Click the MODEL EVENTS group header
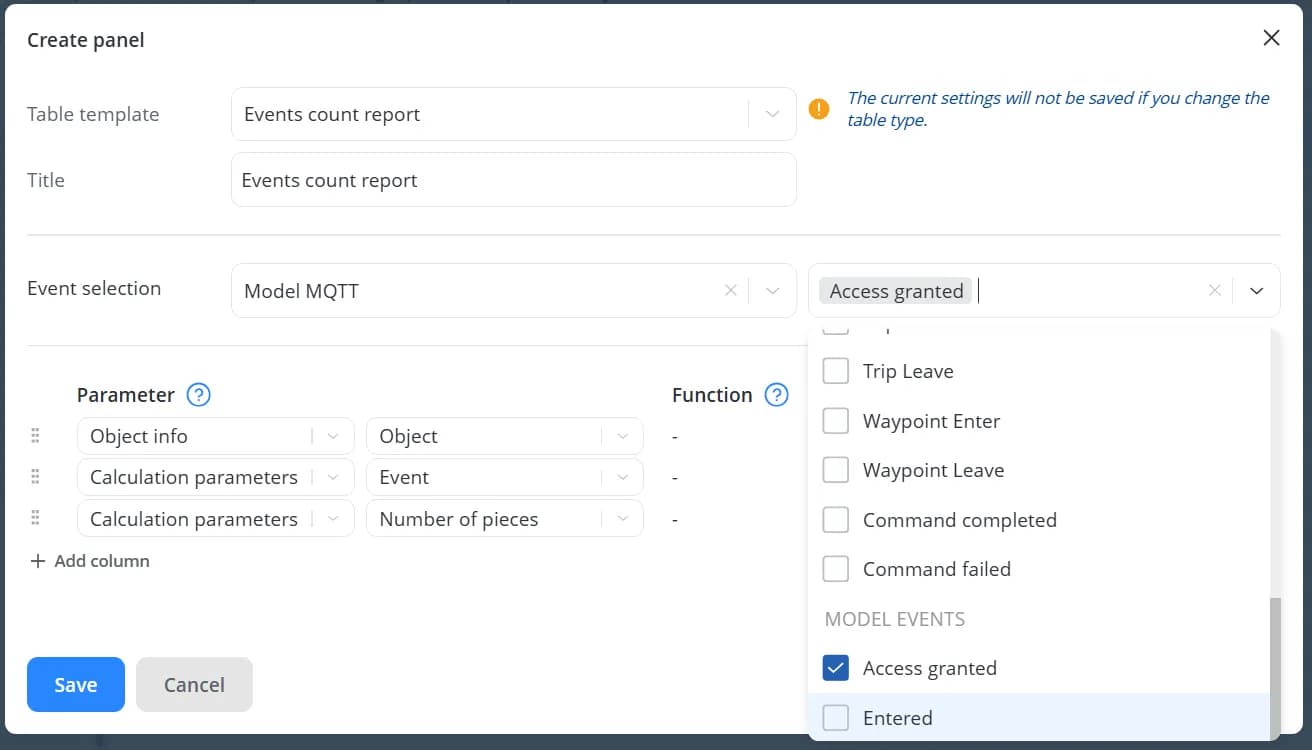1312x750 pixels. [x=895, y=619]
